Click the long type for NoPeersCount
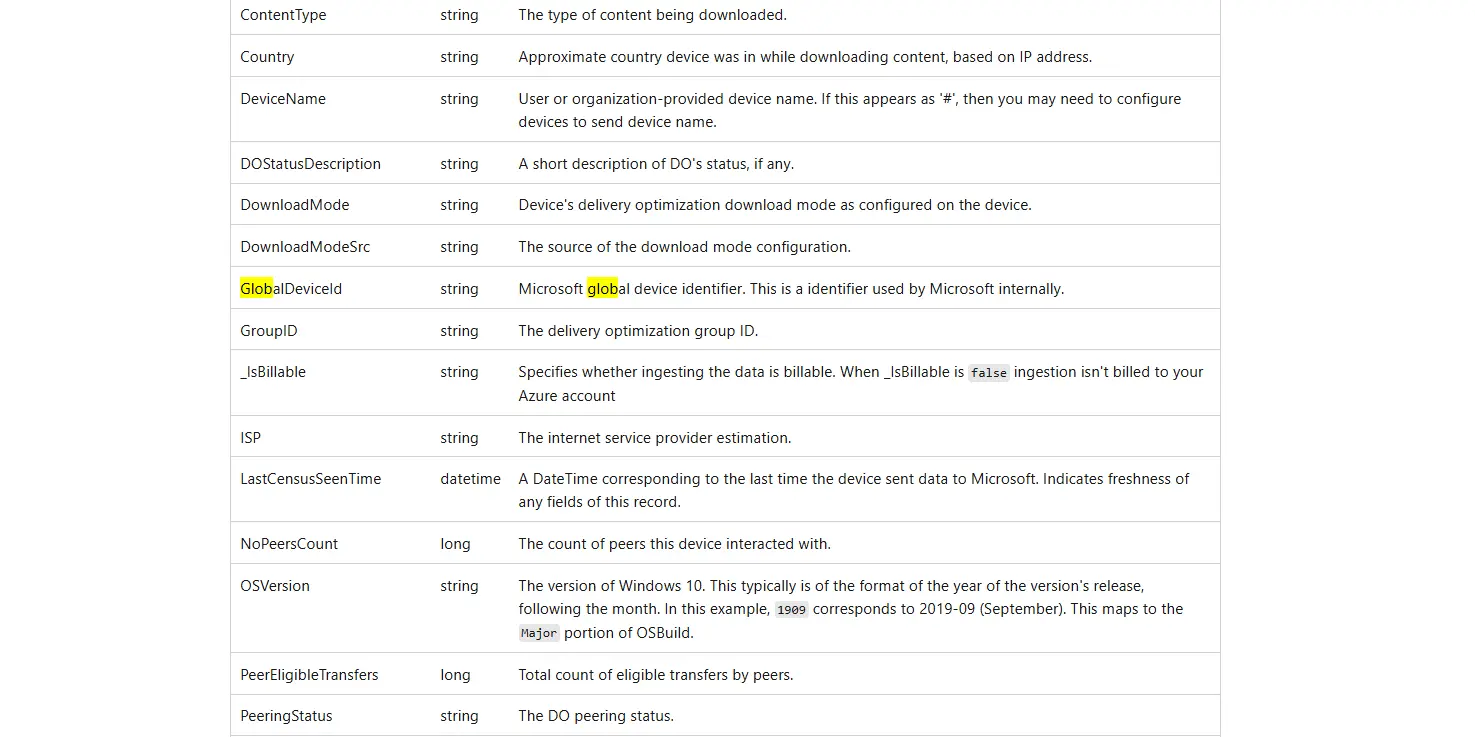The height and width of the screenshot is (737, 1475). pyautogui.click(x=455, y=544)
